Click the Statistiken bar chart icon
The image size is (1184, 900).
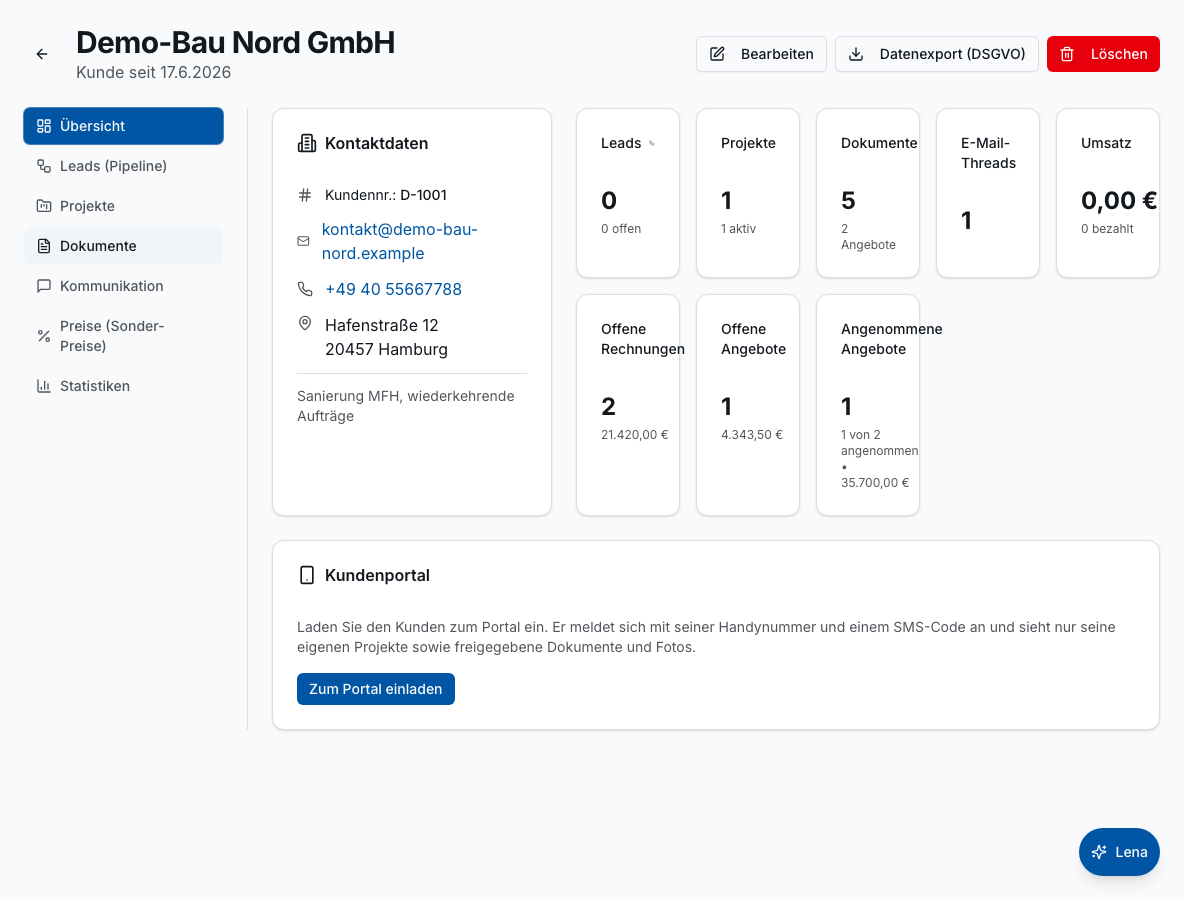(x=44, y=386)
